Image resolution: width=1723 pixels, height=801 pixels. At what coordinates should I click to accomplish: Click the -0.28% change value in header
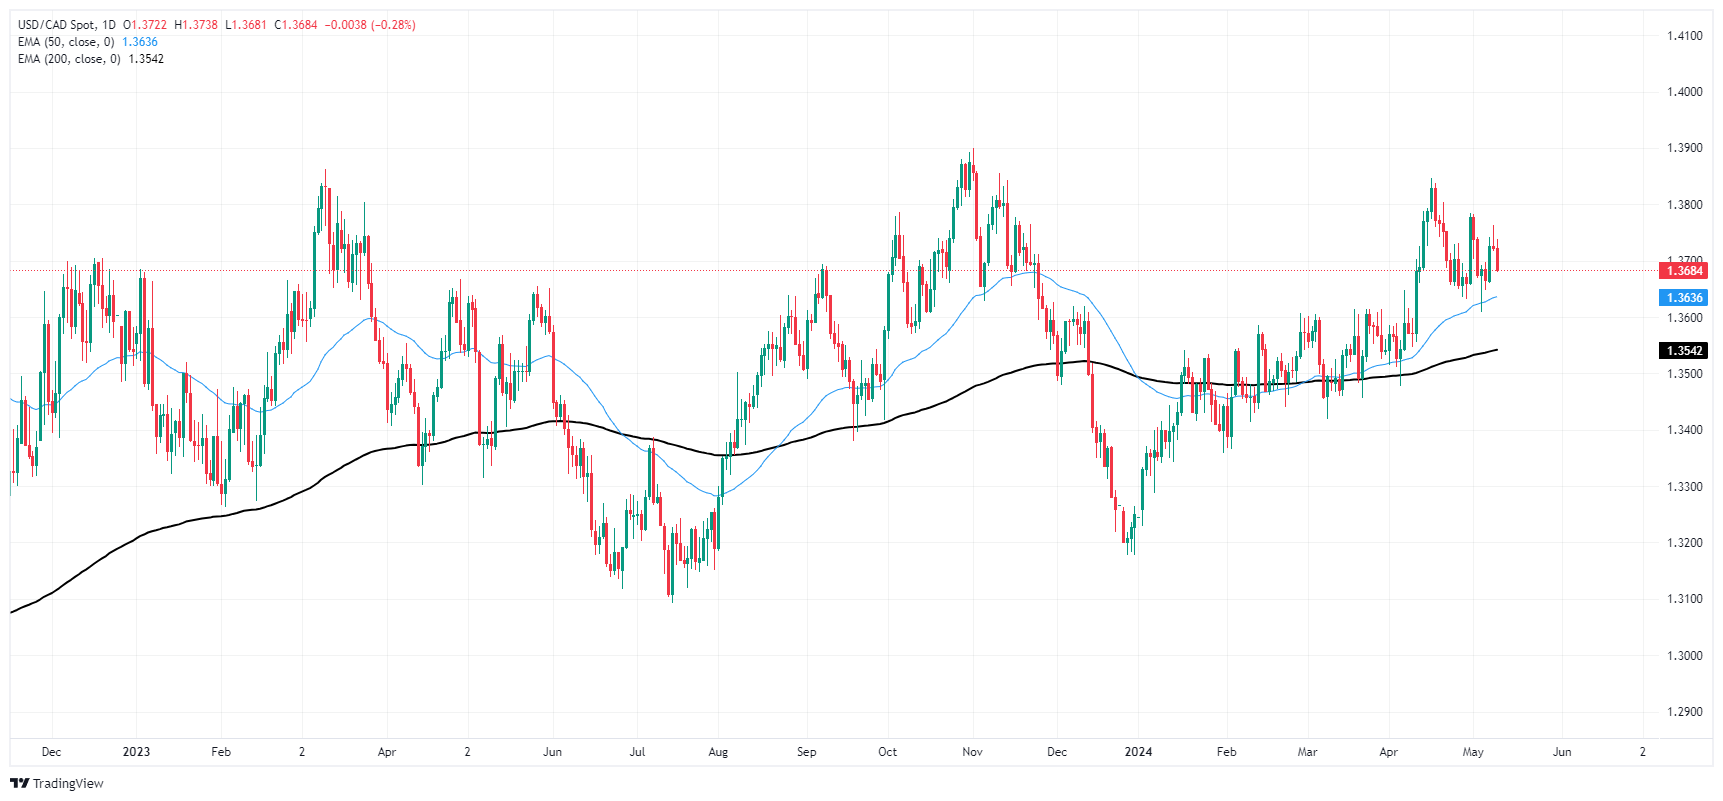click(393, 25)
